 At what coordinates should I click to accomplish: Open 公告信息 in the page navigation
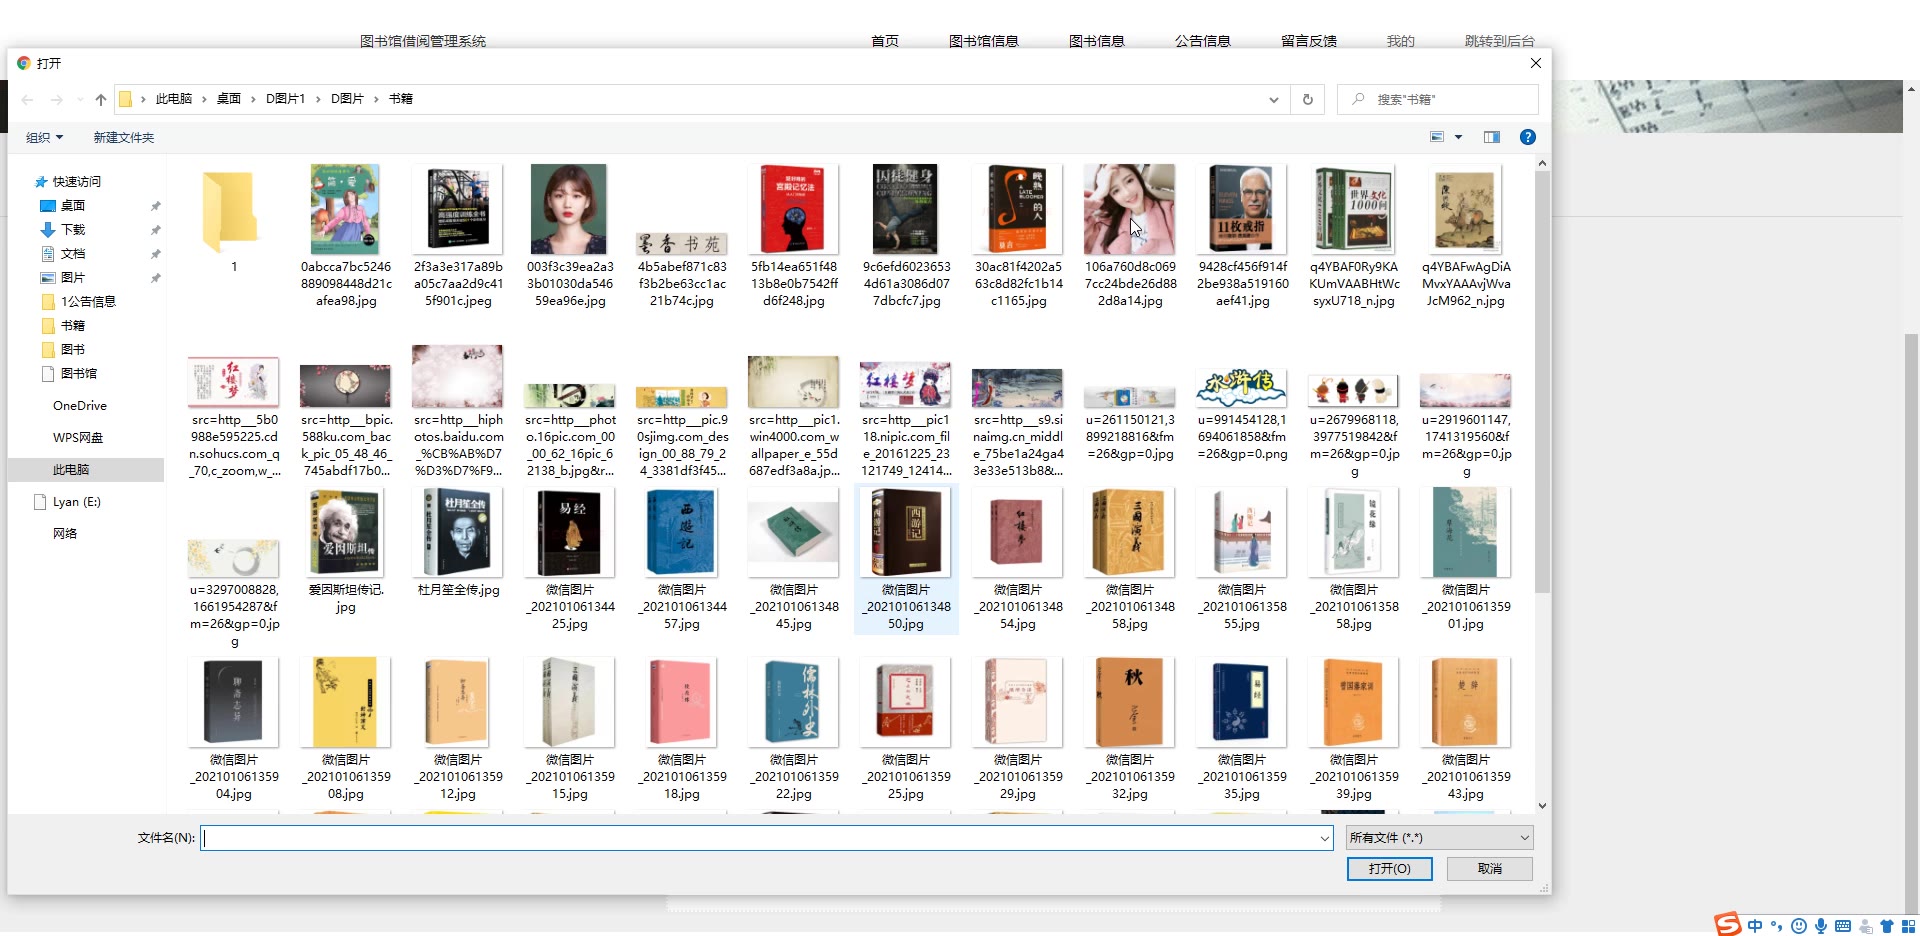click(1202, 41)
